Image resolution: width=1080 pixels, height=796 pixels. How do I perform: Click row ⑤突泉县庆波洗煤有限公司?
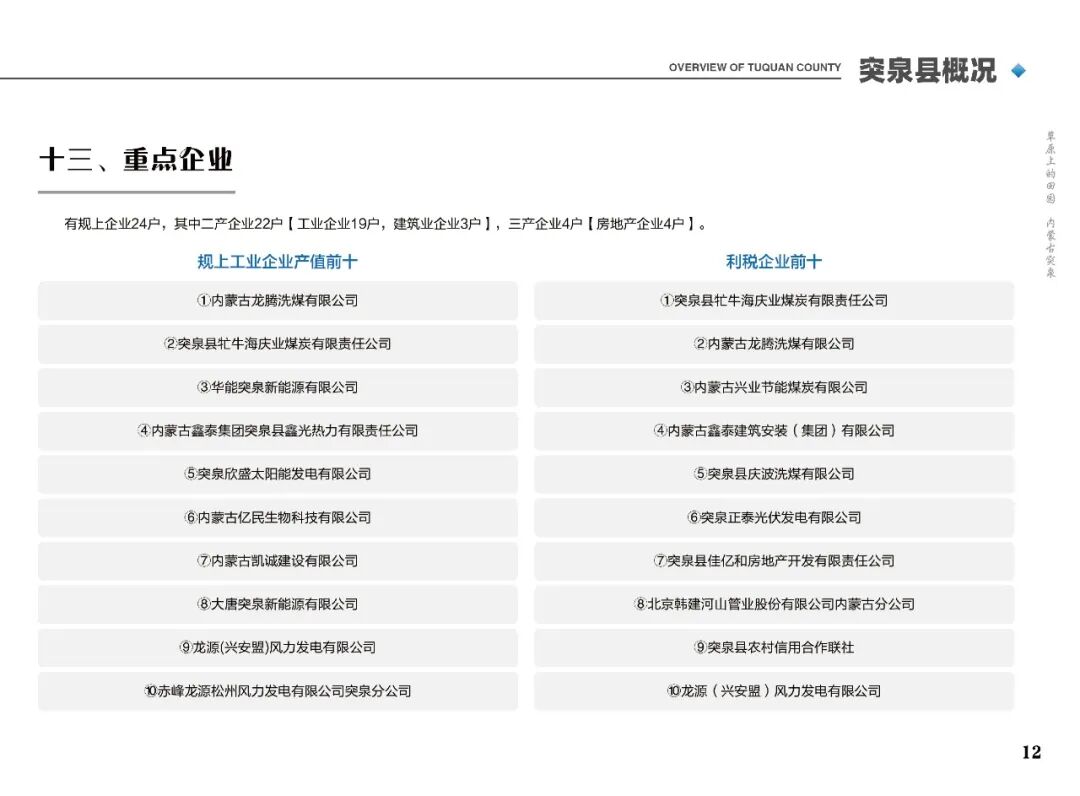[x=774, y=474]
